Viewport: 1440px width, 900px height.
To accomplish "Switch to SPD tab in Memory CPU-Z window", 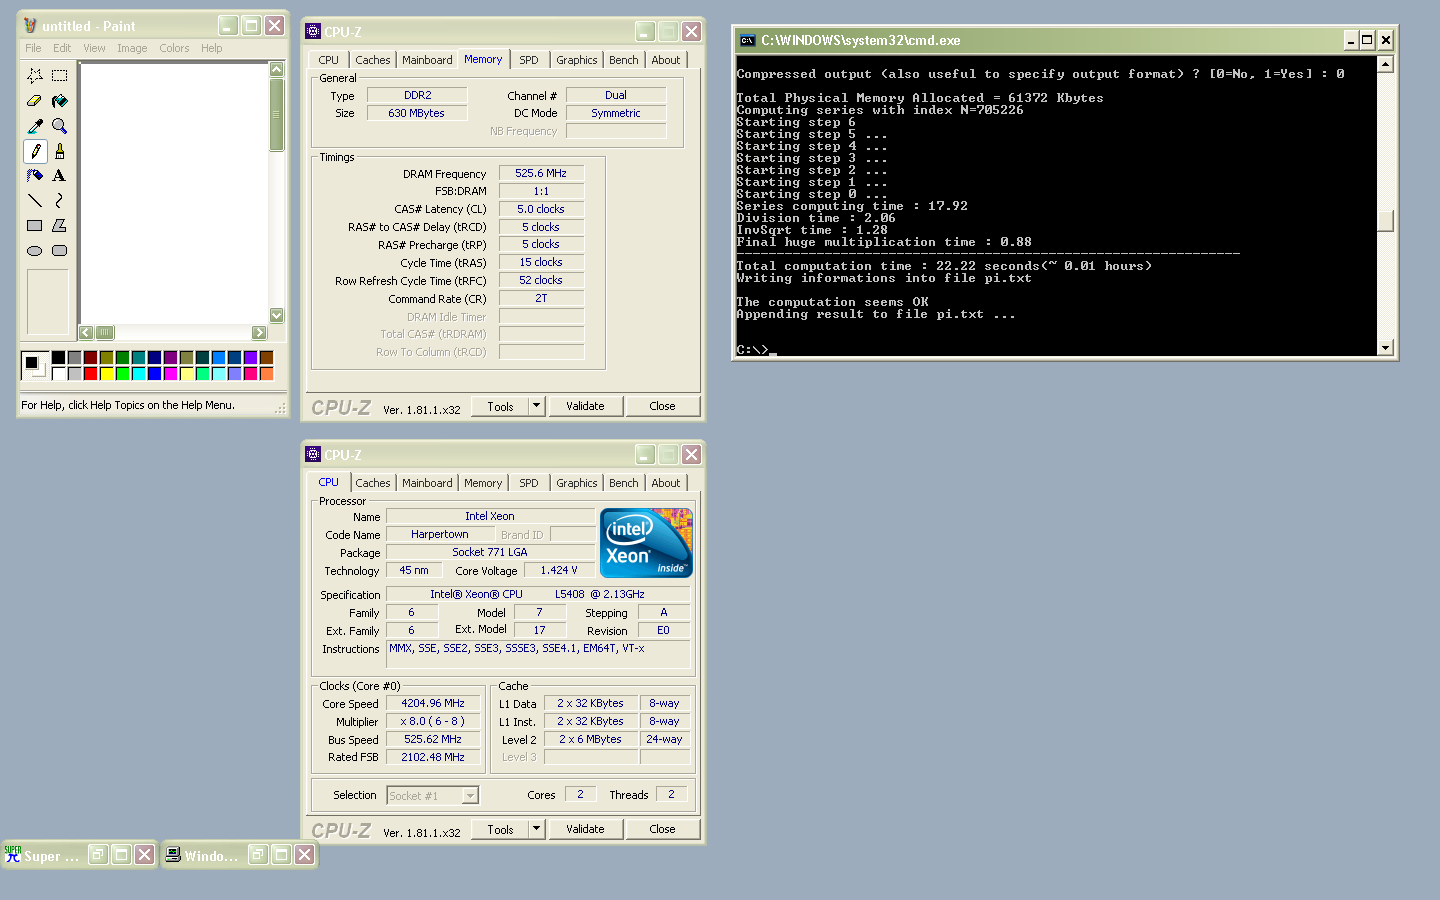I will tap(529, 60).
